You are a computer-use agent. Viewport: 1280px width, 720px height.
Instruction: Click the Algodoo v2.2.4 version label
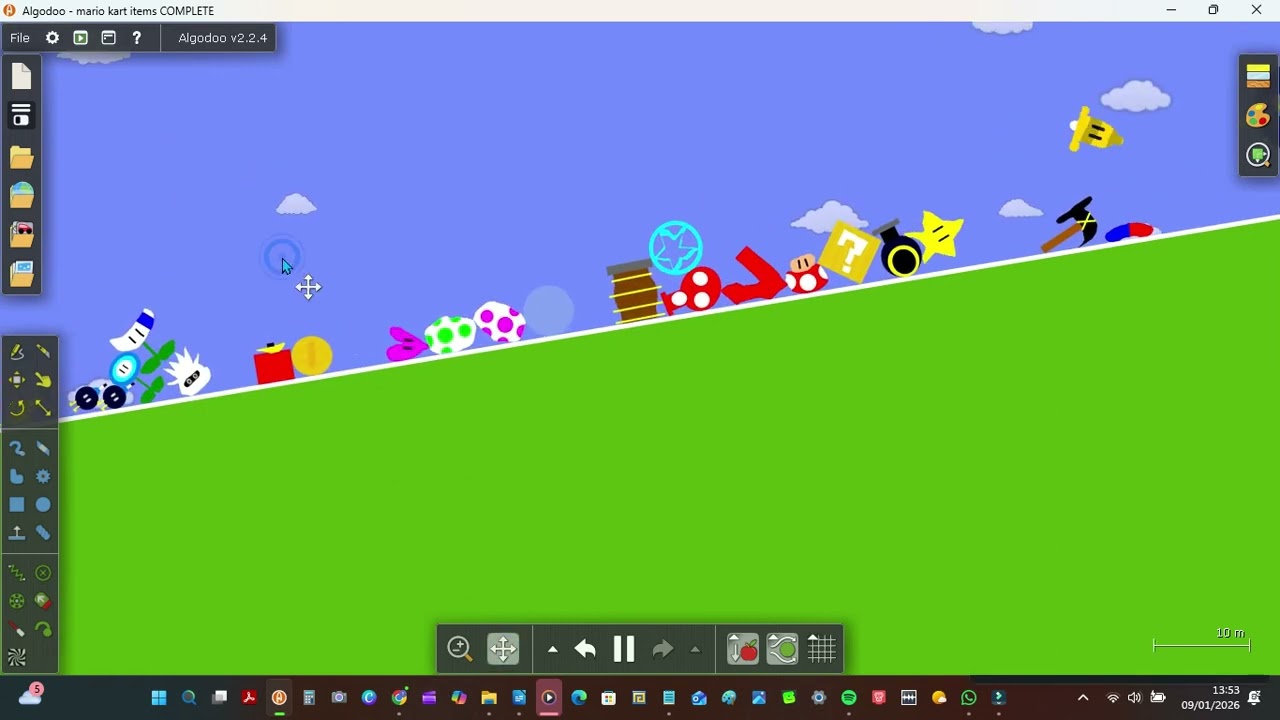tap(222, 38)
